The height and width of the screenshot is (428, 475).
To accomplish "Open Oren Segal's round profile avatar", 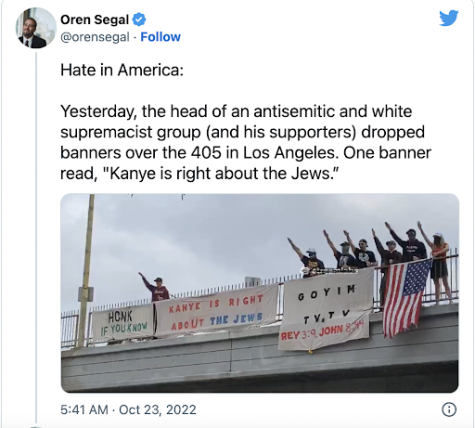I will tap(36, 28).
